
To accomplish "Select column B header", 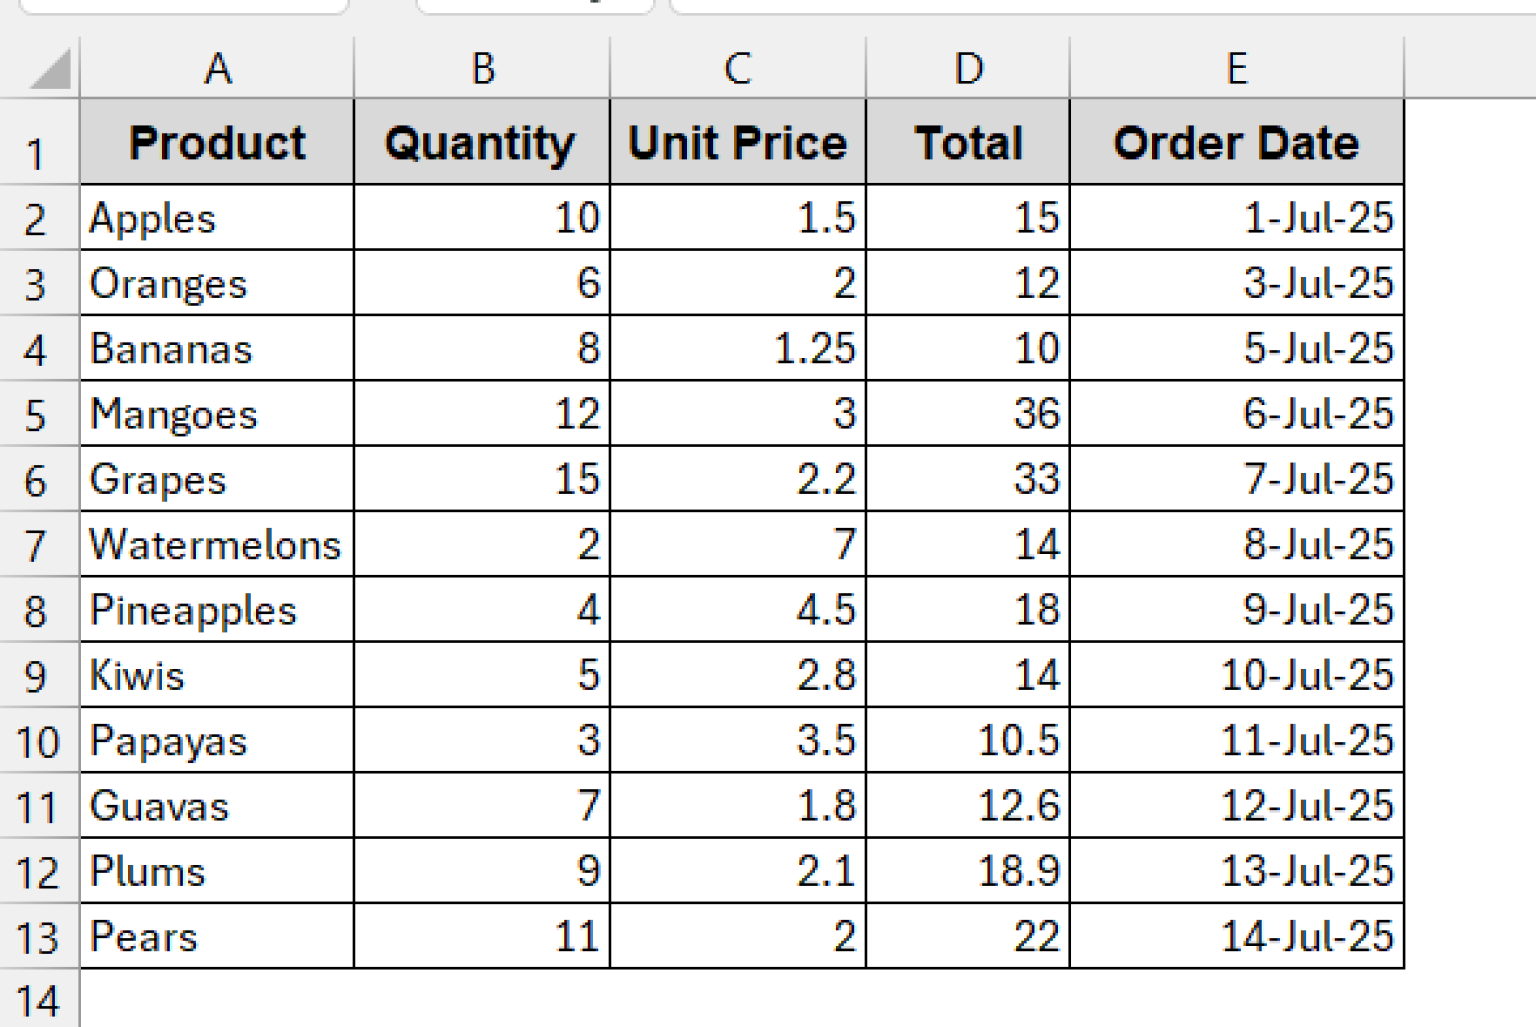I will (483, 68).
